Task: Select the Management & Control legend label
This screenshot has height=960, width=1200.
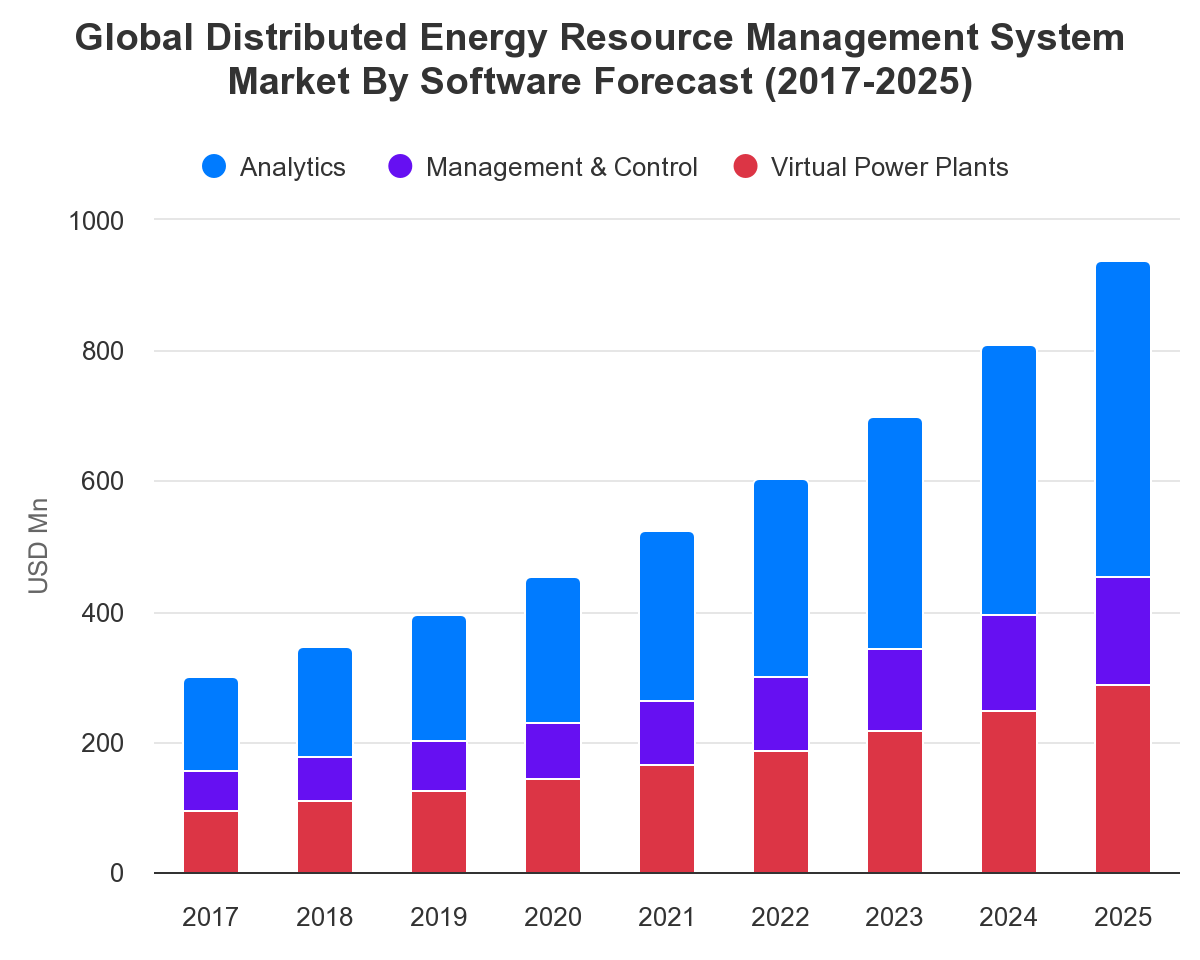Action: click(x=562, y=167)
